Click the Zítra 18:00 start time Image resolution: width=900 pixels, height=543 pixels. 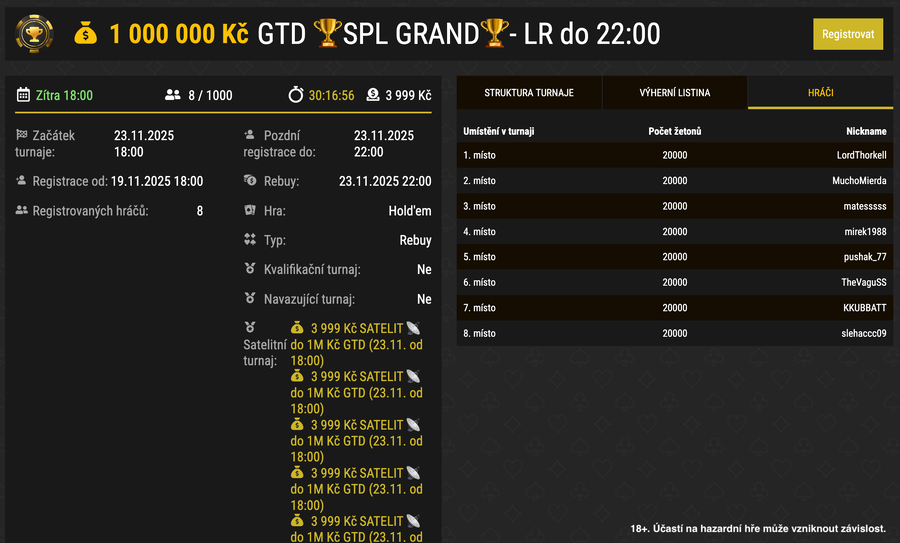[64, 95]
